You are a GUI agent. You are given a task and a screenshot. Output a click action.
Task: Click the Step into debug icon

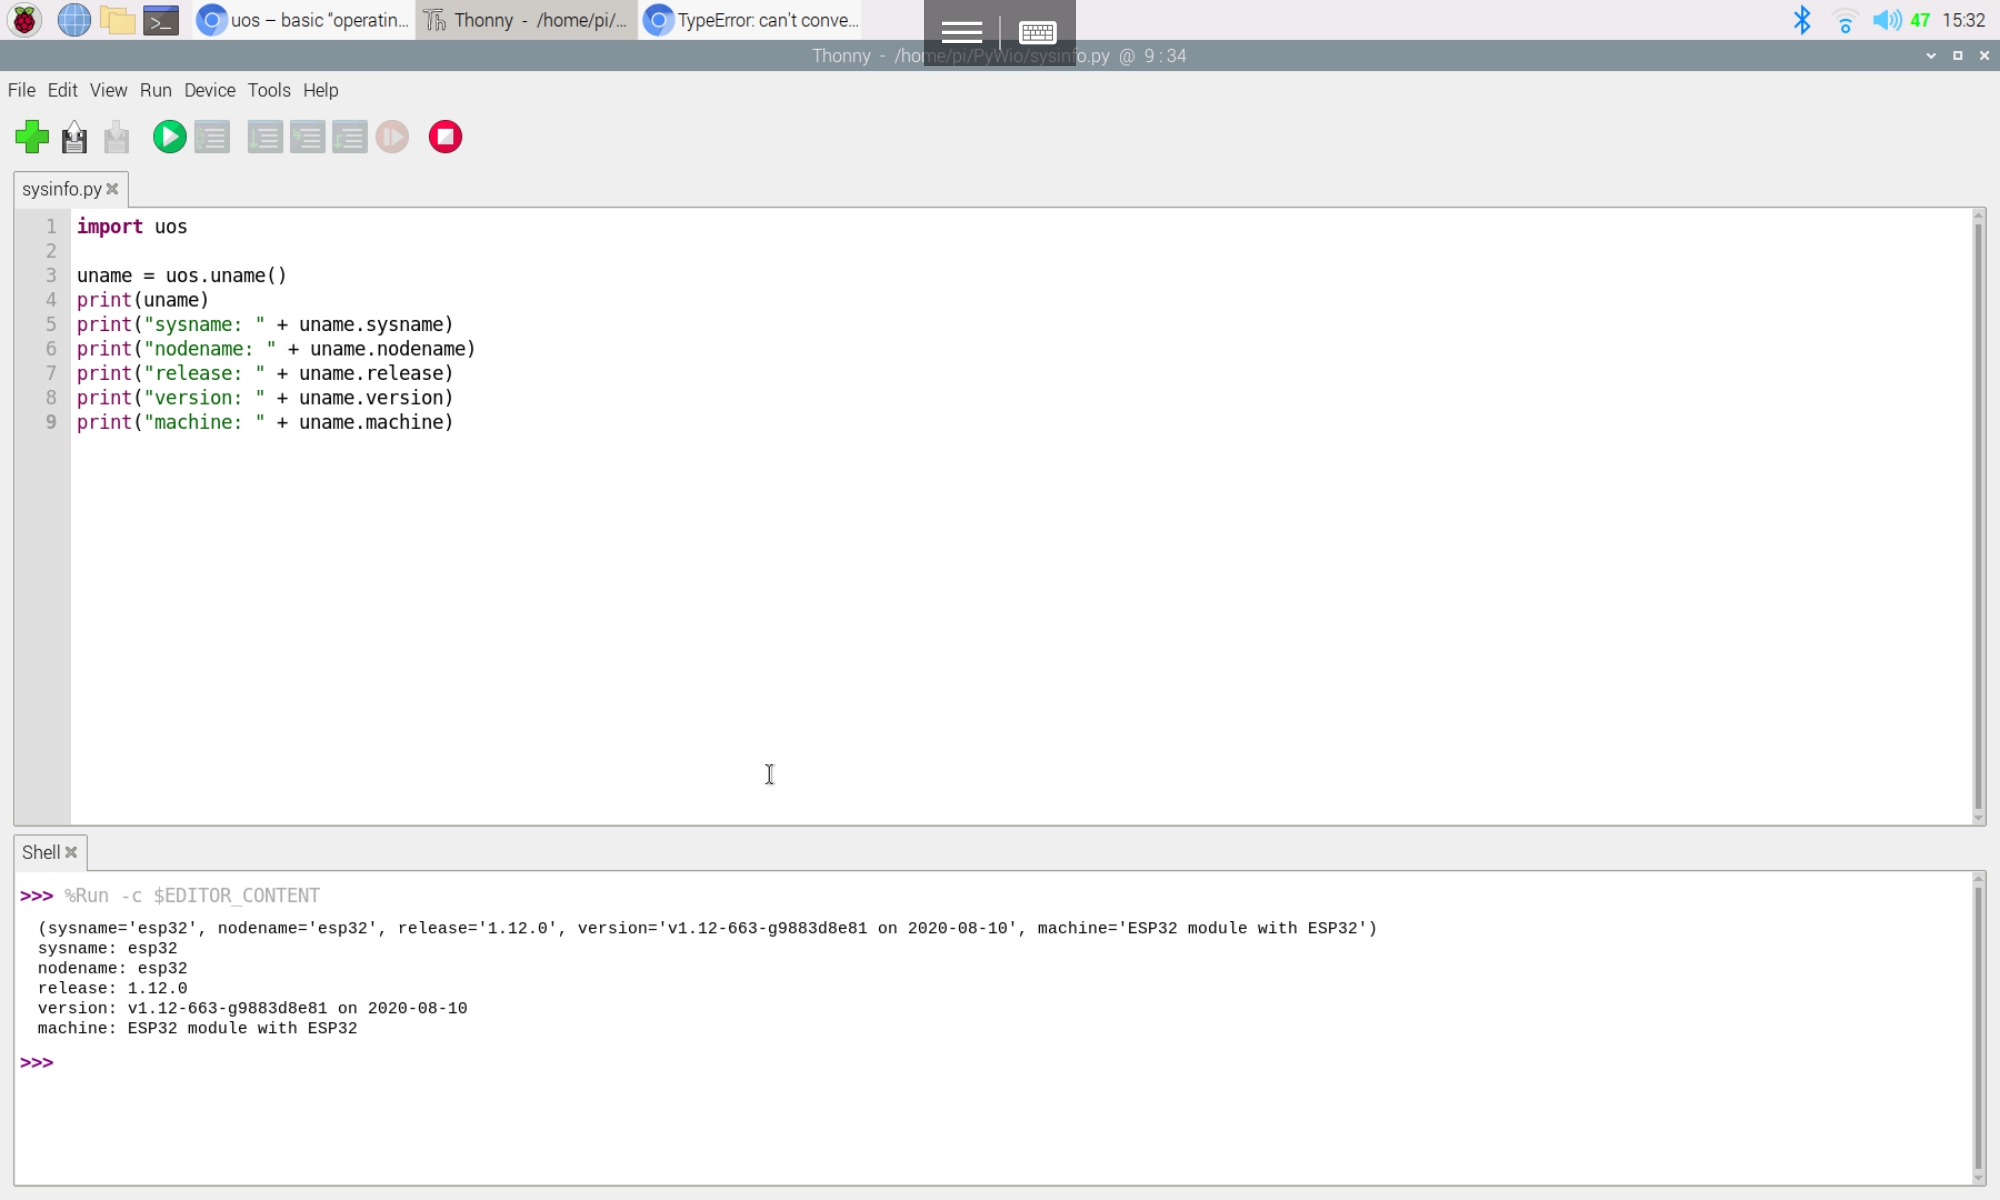(x=307, y=137)
